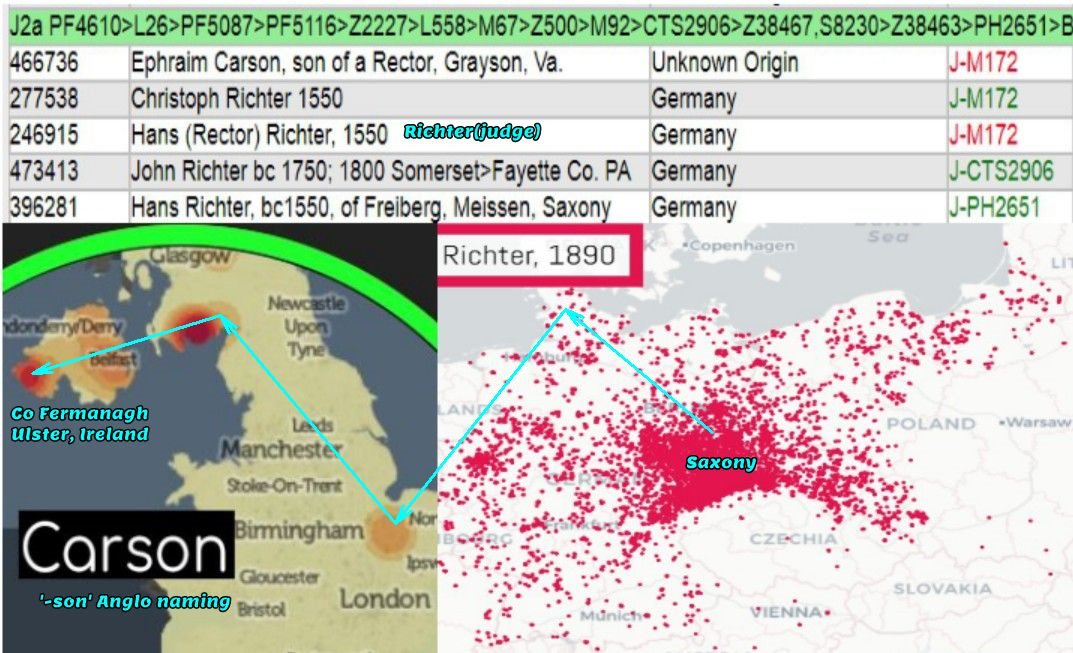Select kit number 473413
Viewport: 1073px width, 653px height.
pyautogui.click(x=44, y=171)
